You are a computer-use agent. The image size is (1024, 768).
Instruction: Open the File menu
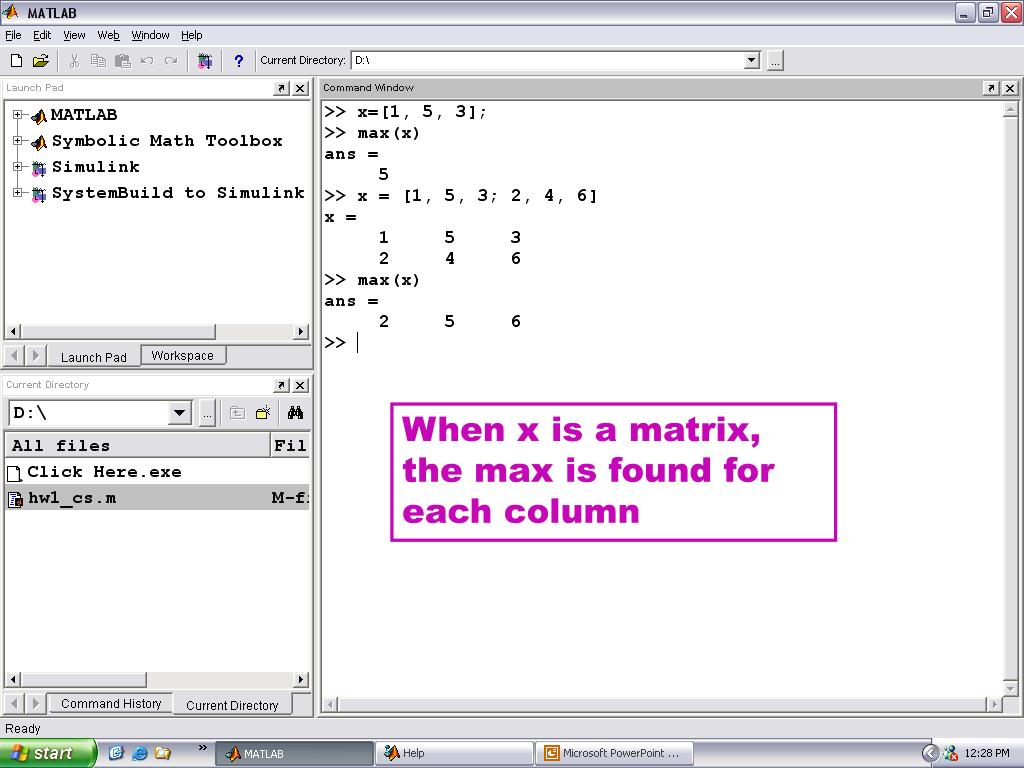(13, 35)
